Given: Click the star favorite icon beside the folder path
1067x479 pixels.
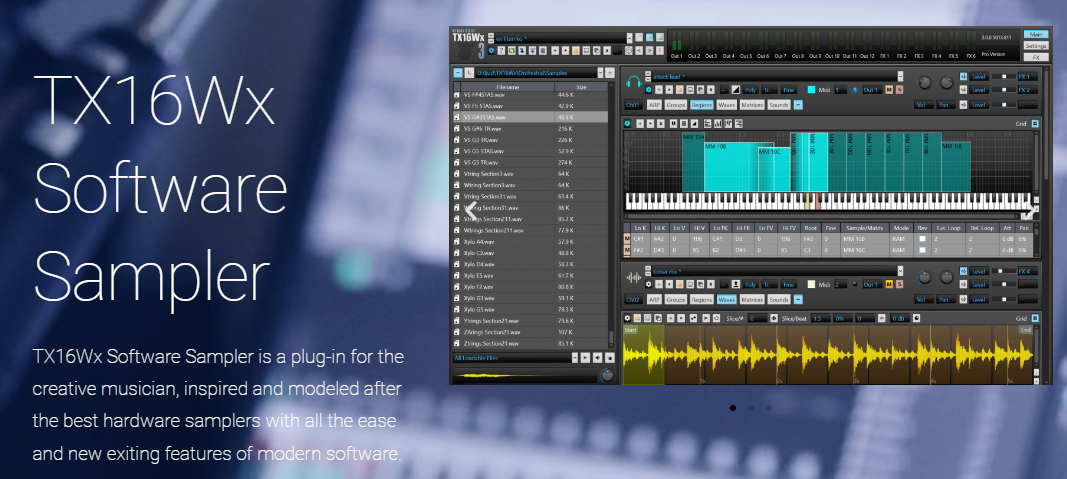Looking at the screenshot, I should (x=610, y=73).
